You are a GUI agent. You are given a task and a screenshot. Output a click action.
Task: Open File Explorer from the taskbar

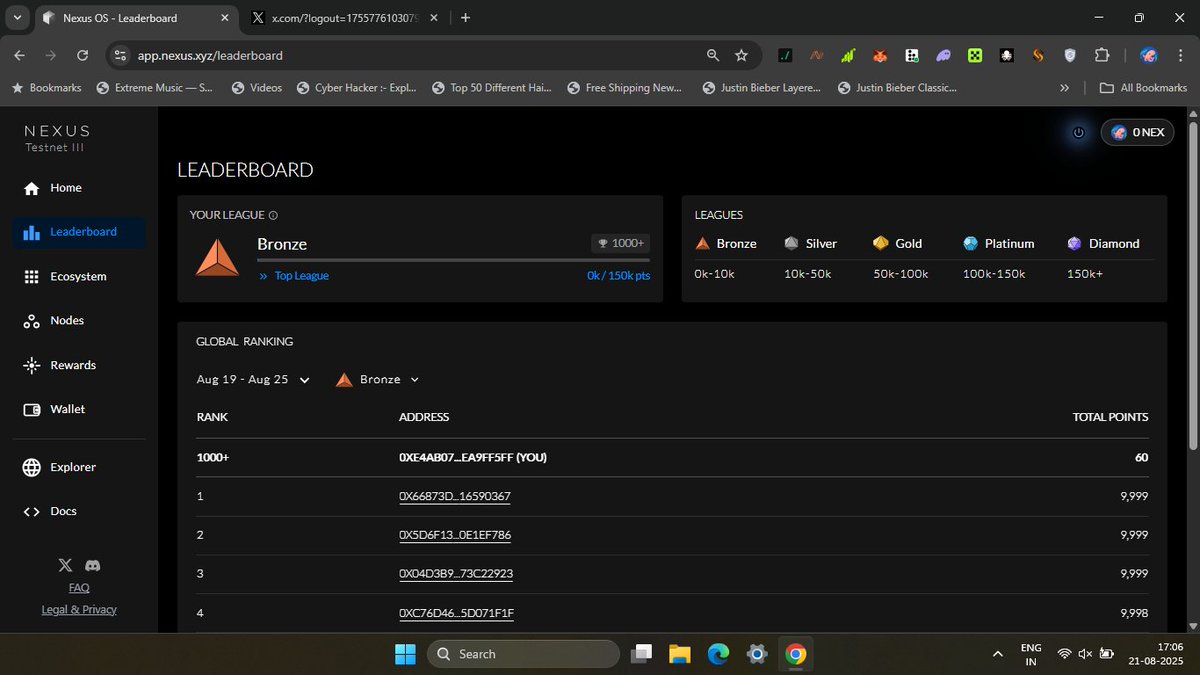(x=680, y=654)
